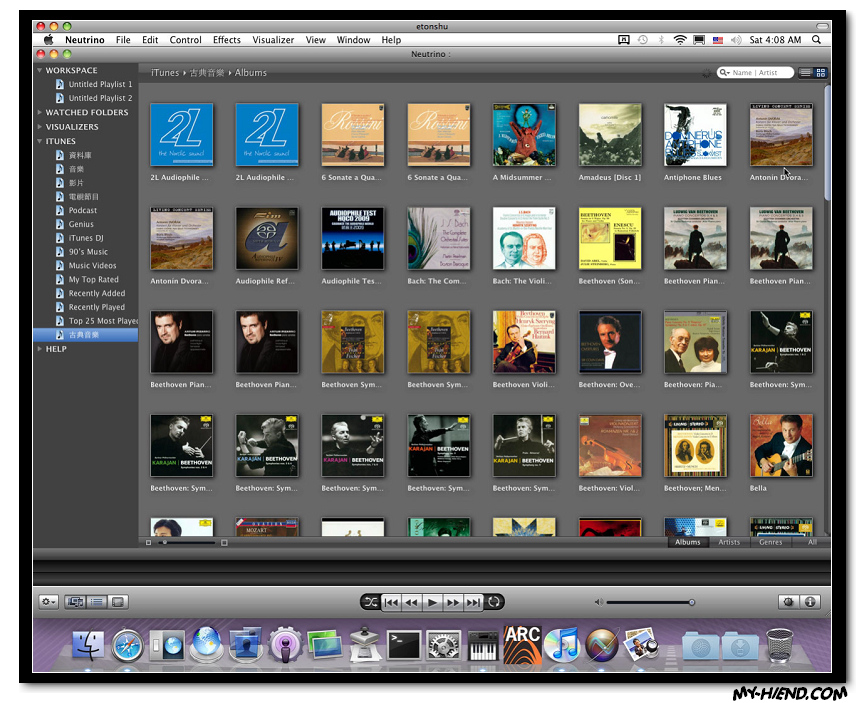
Task: Switch to the first view-mode icon
Action: click(x=75, y=601)
